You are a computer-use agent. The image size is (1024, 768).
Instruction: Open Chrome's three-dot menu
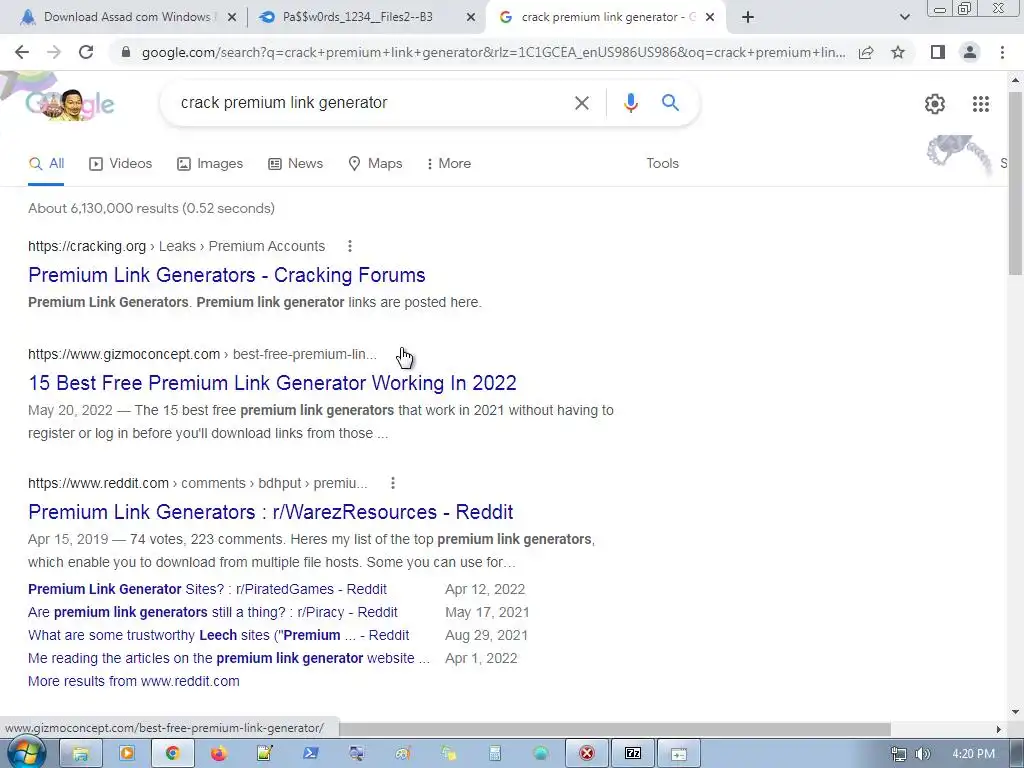(x=1002, y=52)
